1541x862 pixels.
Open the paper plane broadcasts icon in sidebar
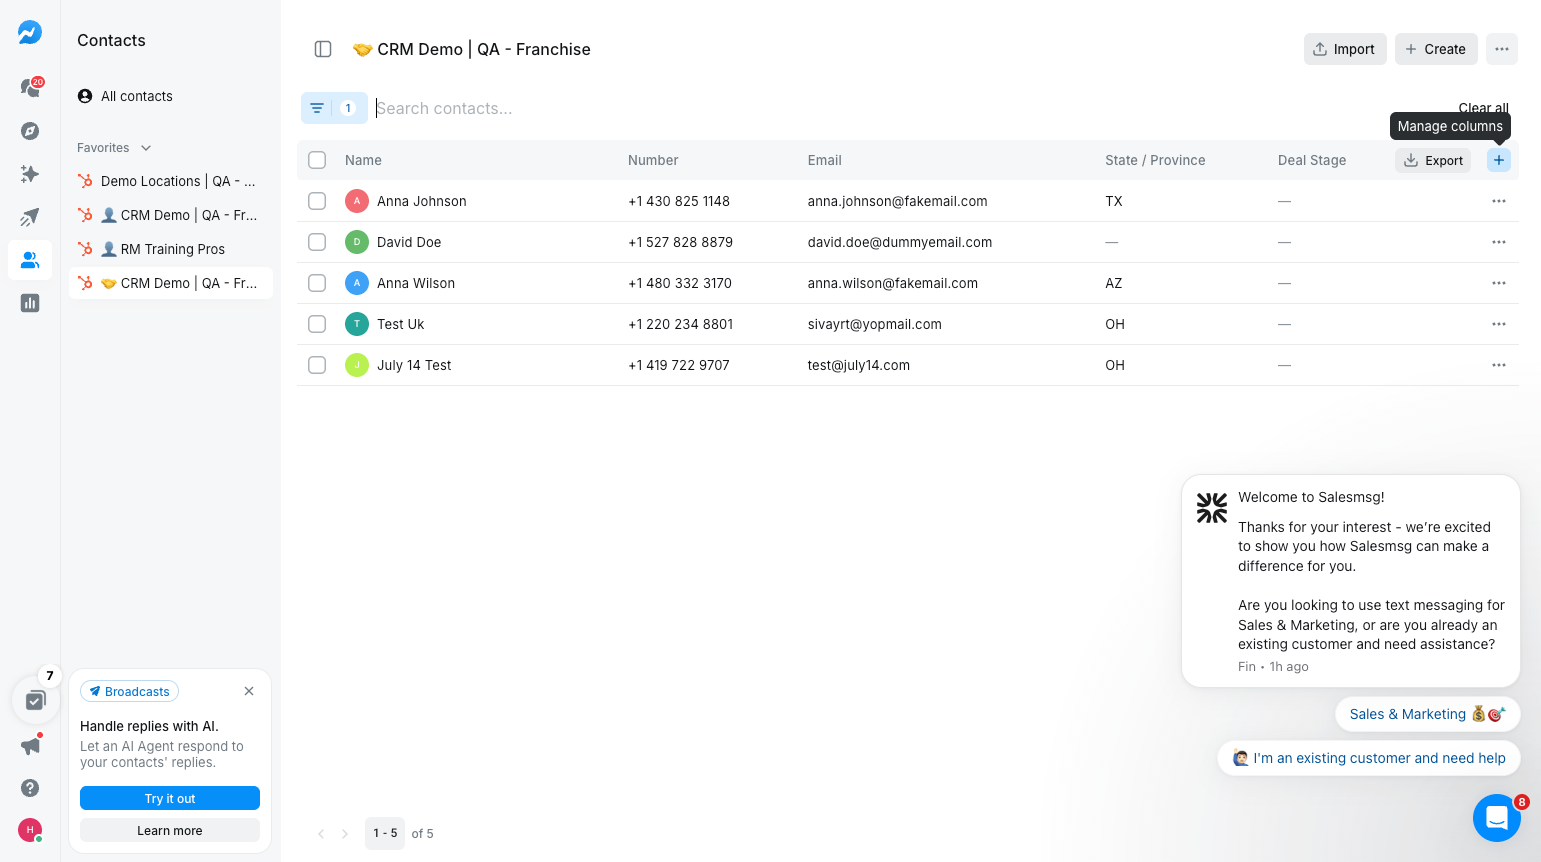pos(30,217)
